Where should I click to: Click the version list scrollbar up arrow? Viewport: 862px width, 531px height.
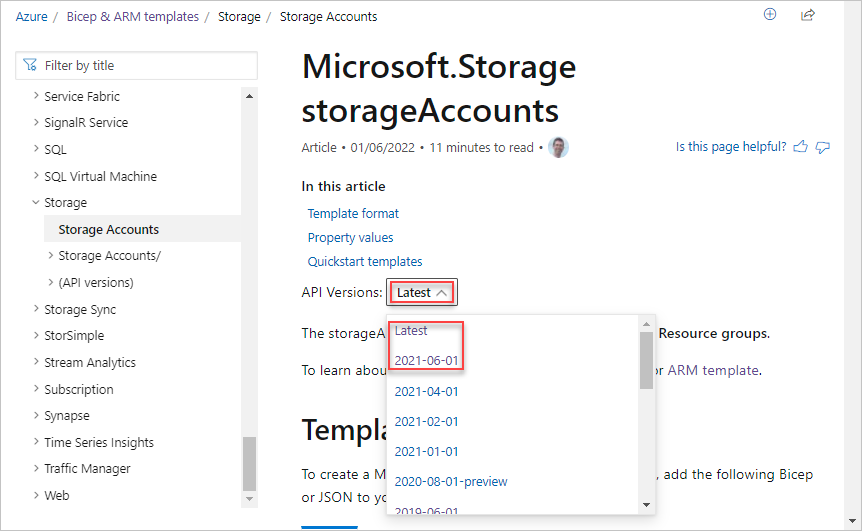(646, 324)
